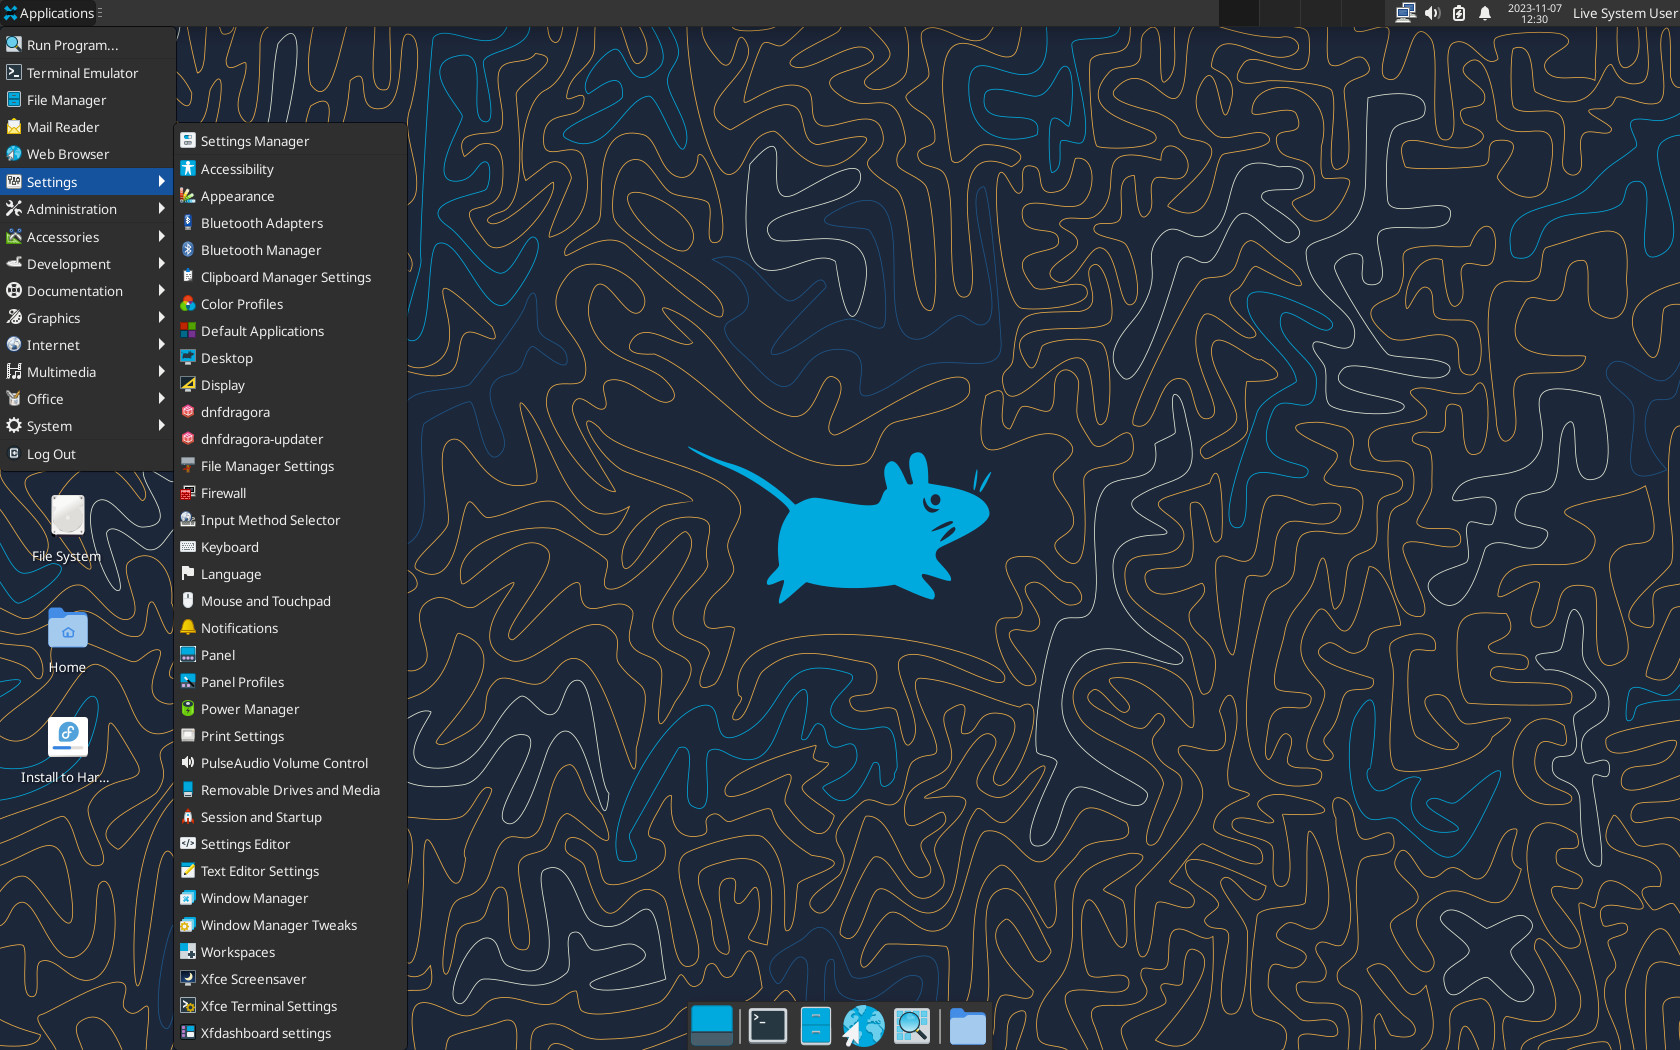Click the Notifications bell icon in the Settings submenu
1680x1050 pixels.
coord(187,628)
